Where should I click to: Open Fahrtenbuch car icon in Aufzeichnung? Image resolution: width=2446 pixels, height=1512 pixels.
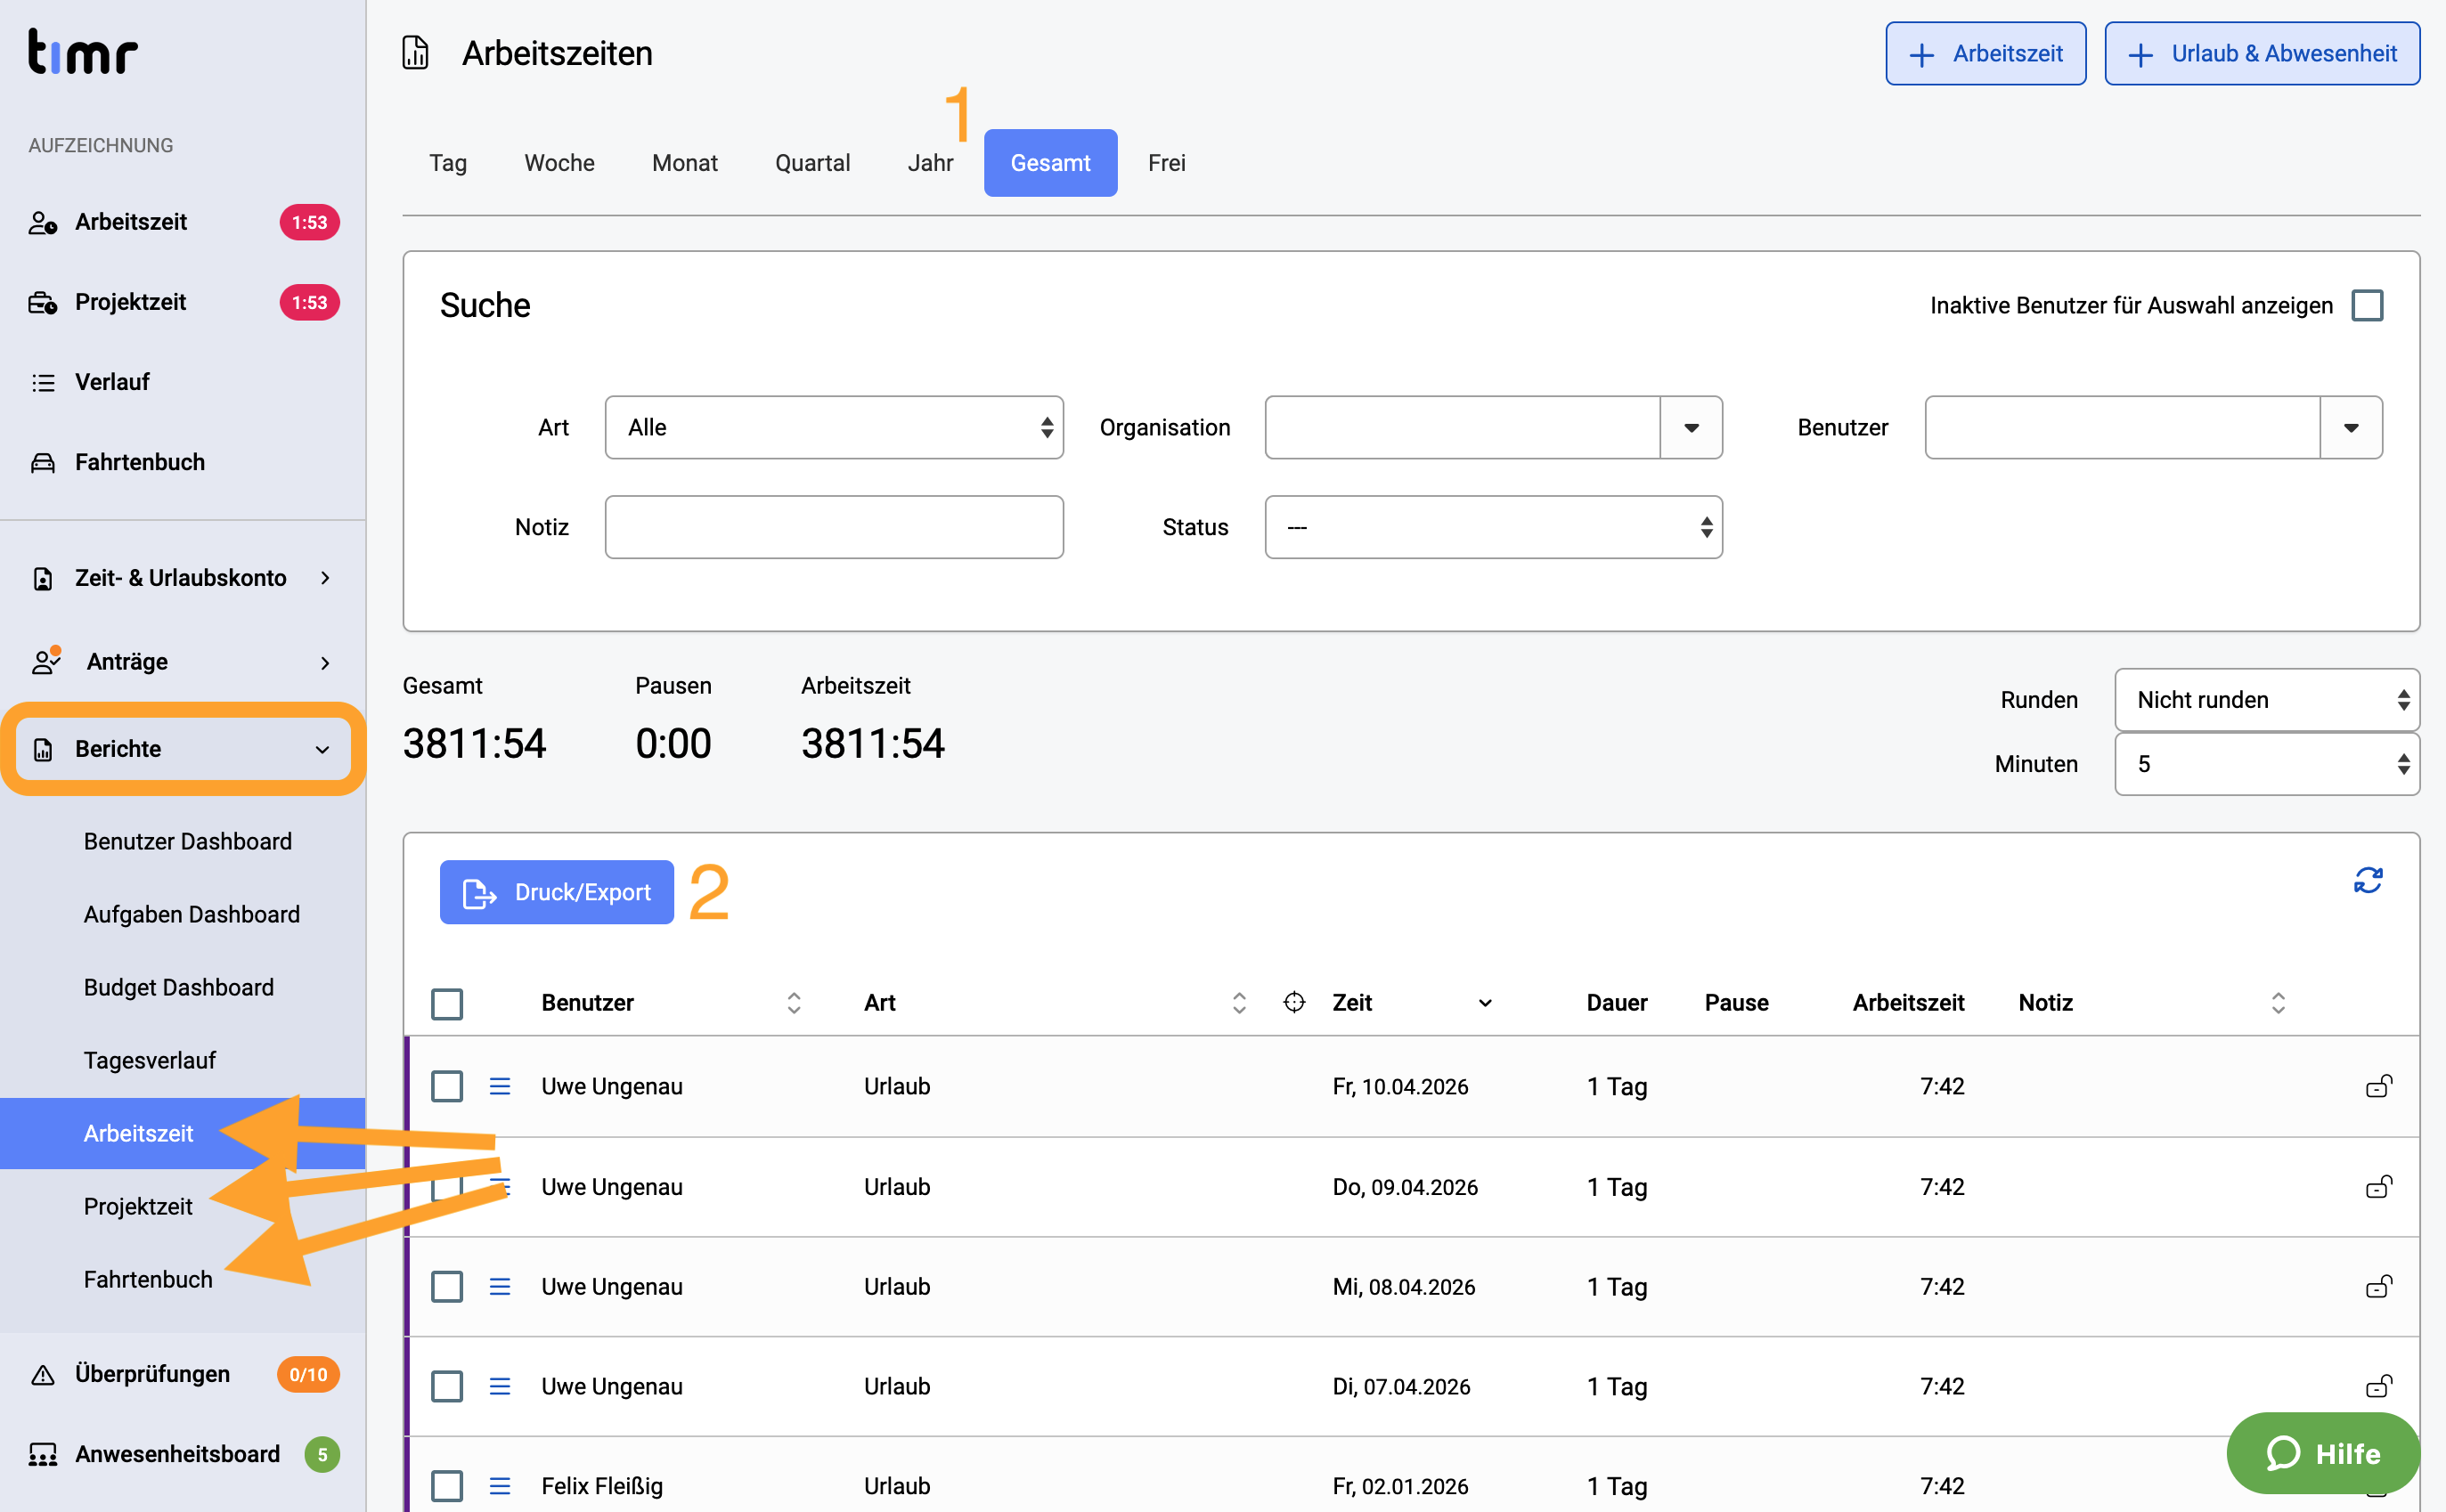pos(43,462)
